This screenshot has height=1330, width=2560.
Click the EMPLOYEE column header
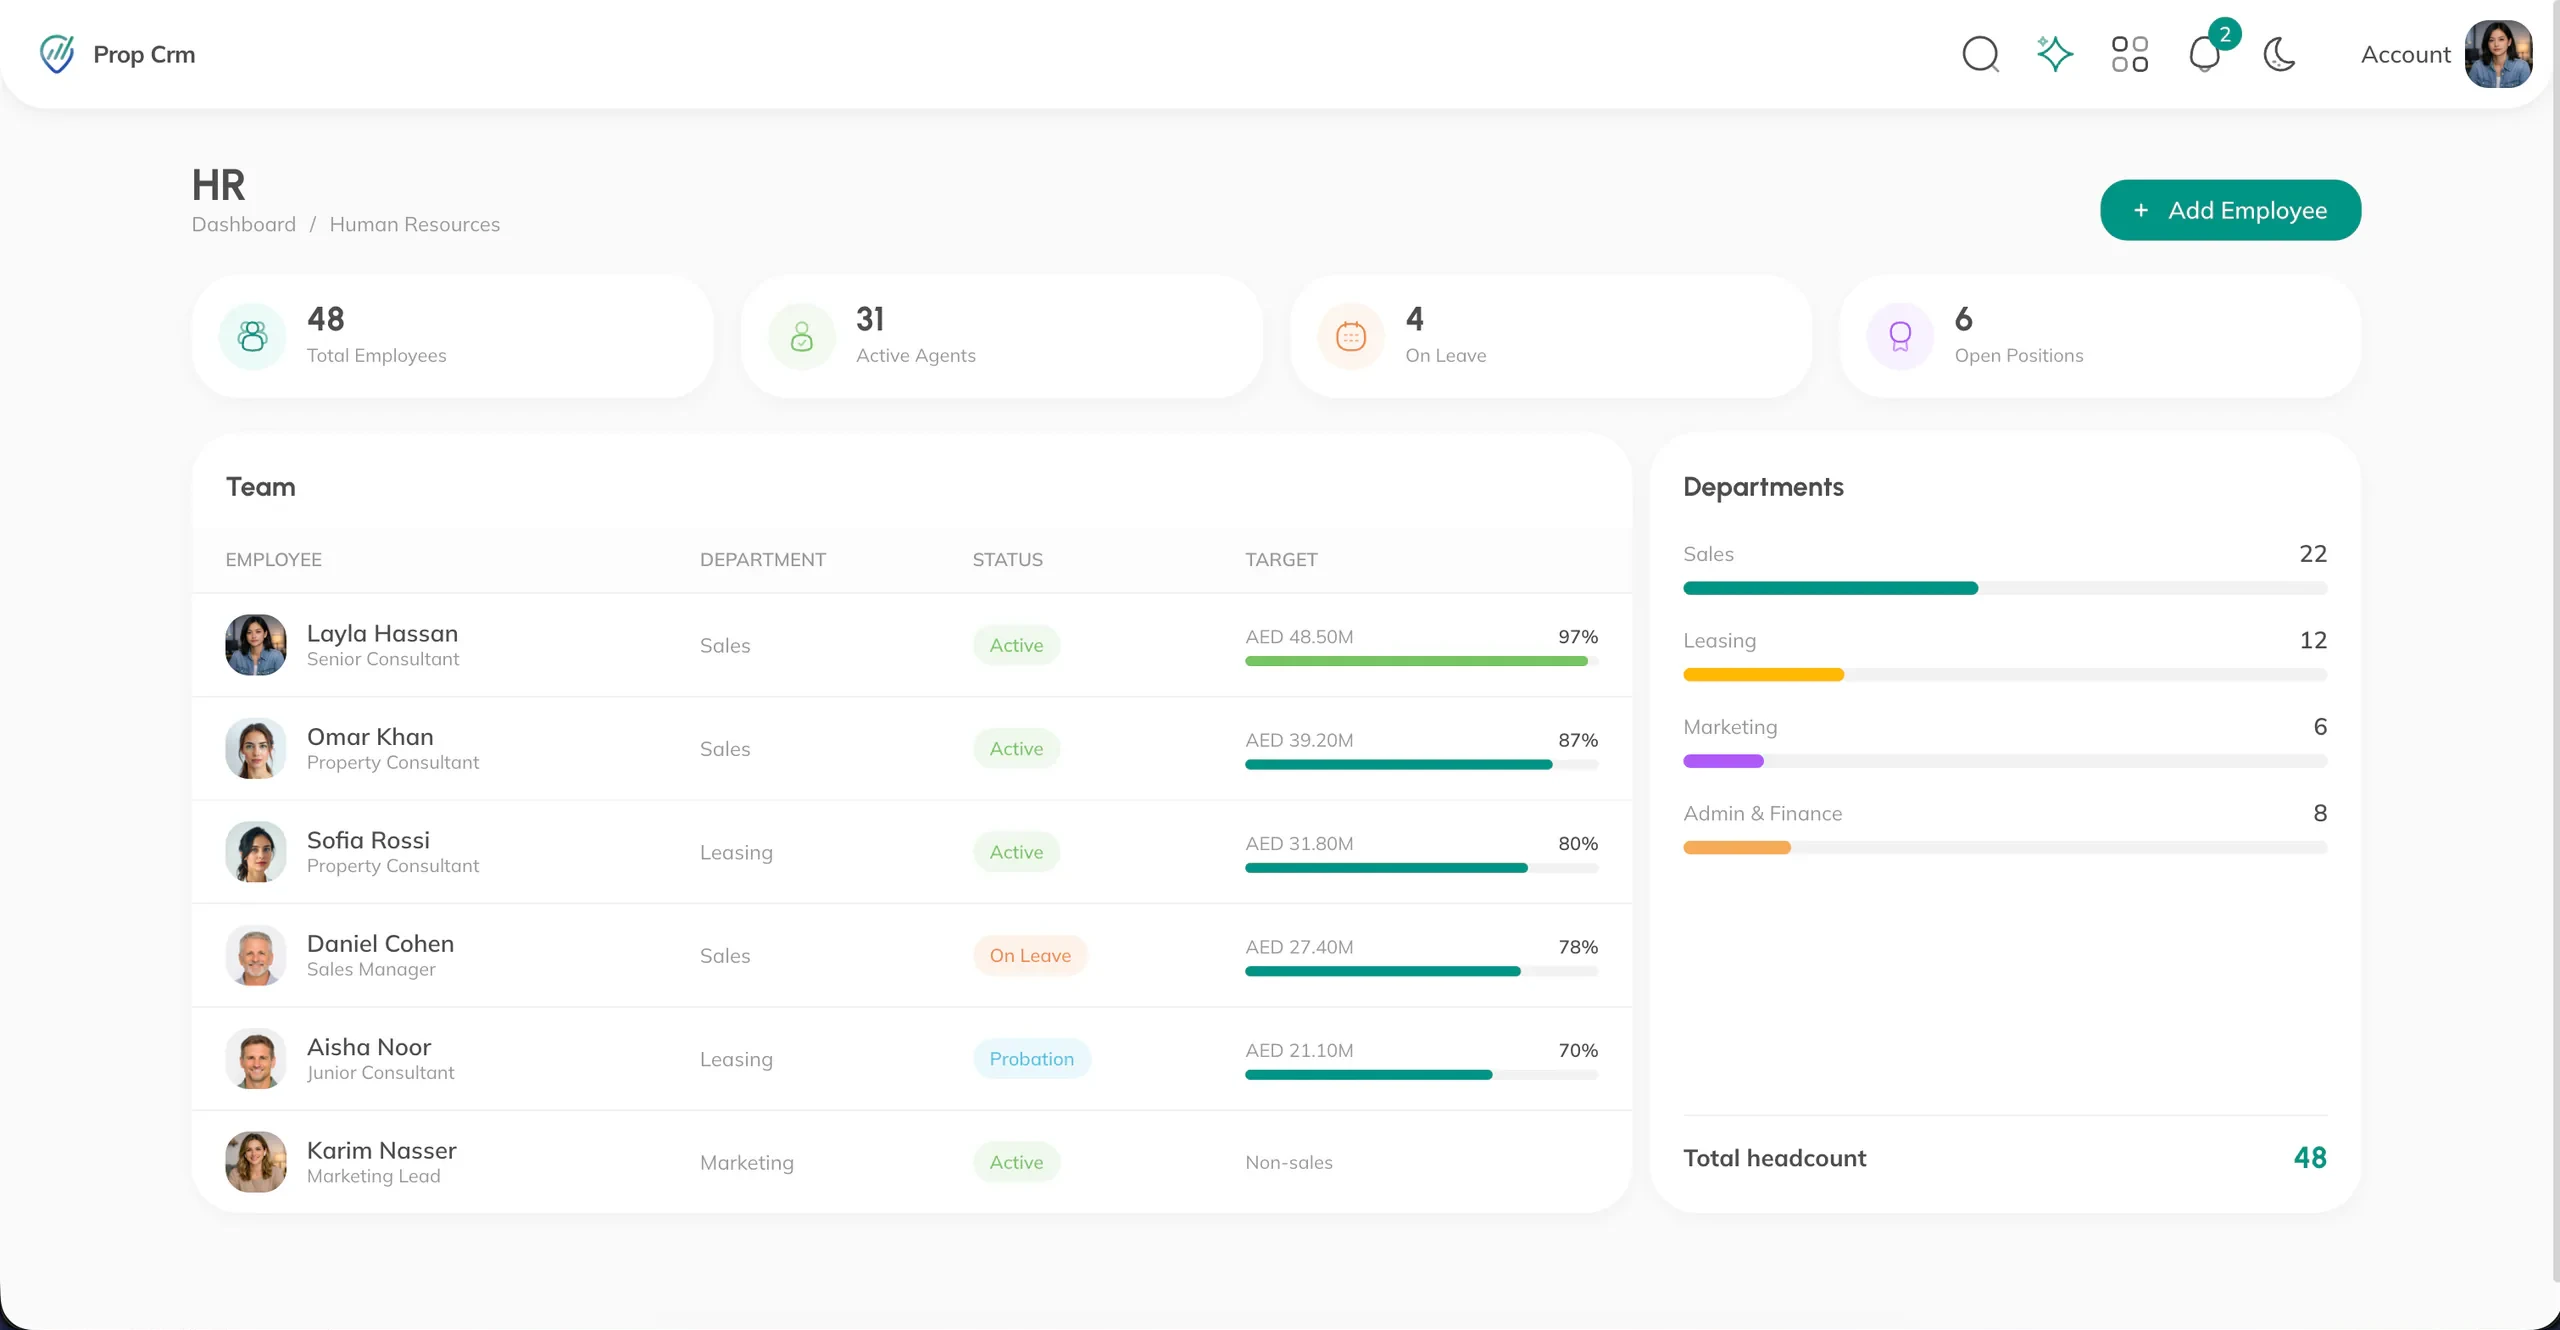click(x=274, y=560)
